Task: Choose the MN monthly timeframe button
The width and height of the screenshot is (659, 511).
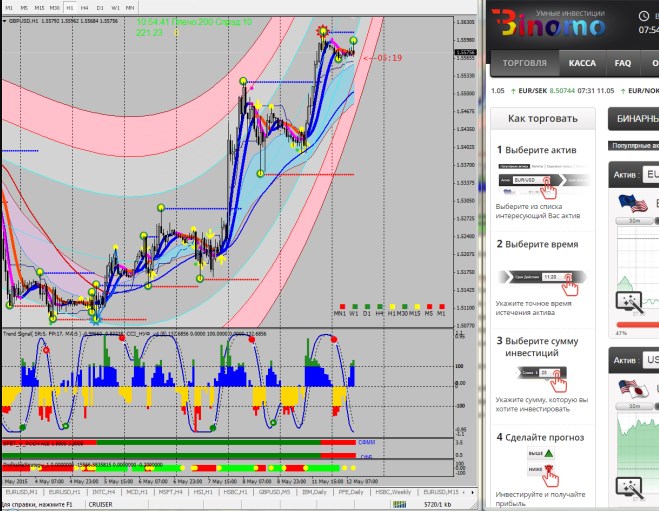Action: coord(130,7)
